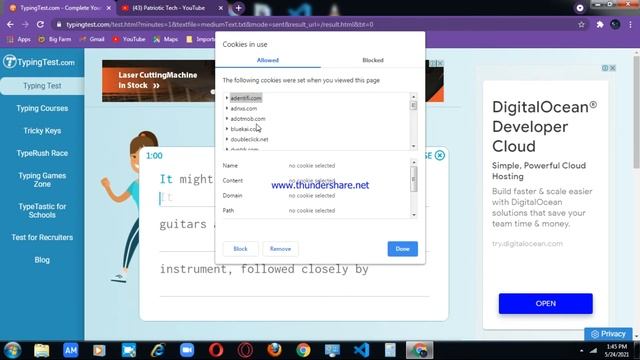
Task: Click the page vertical scrollbar thumb
Action: click(x=636, y=112)
